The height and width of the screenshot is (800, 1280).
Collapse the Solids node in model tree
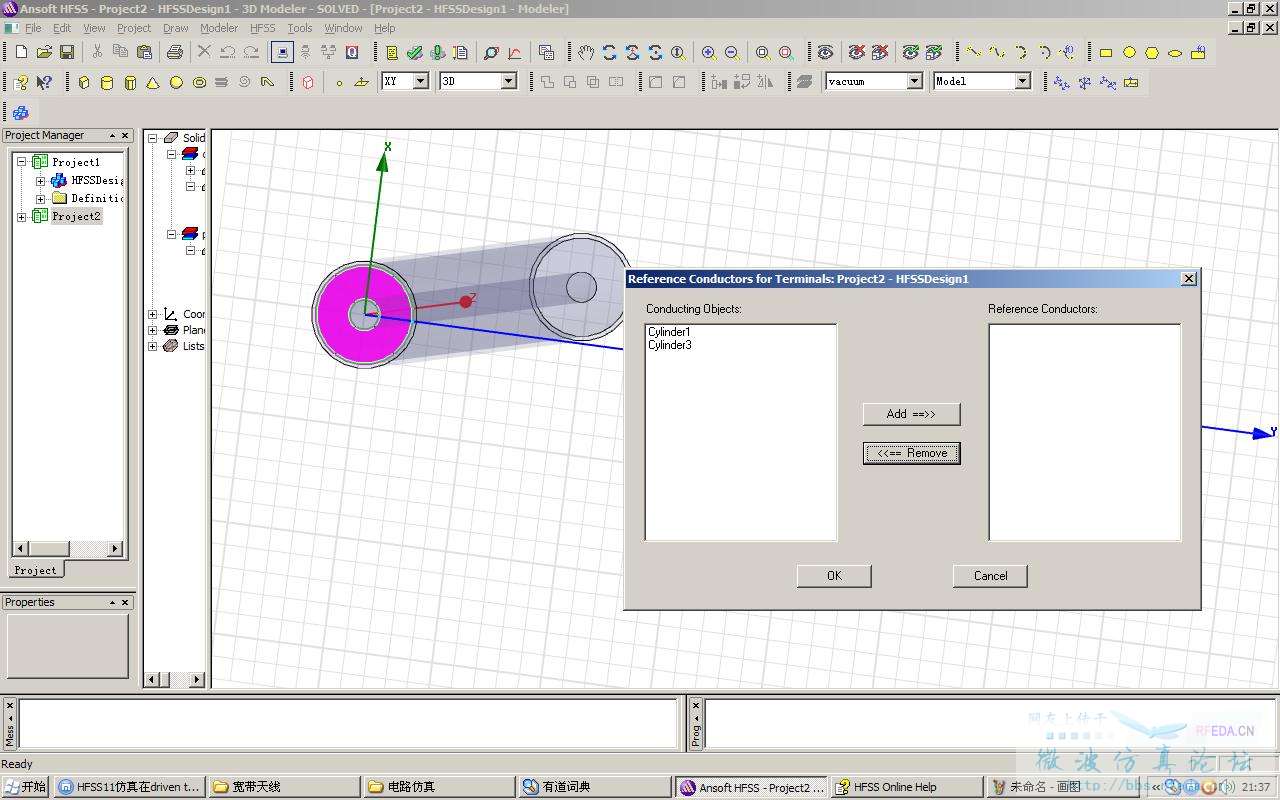[x=153, y=138]
